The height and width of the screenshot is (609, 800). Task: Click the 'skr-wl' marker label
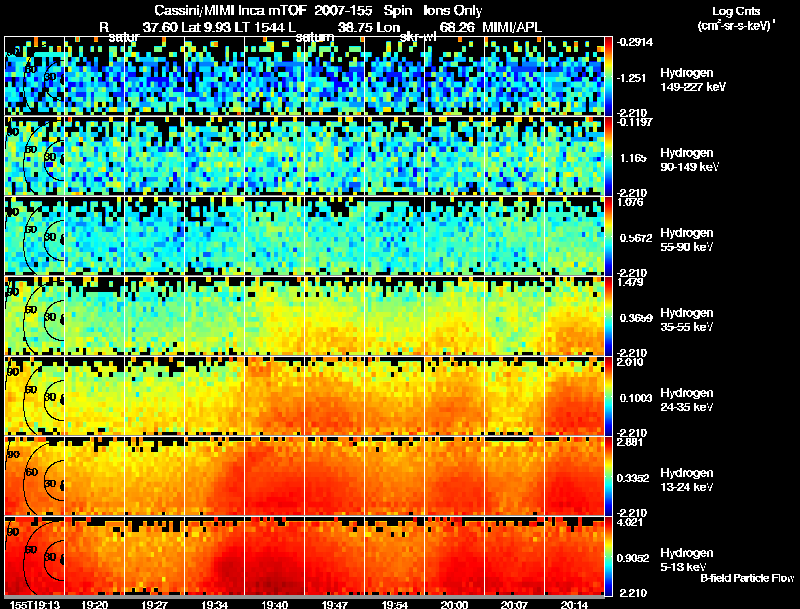click(x=418, y=37)
